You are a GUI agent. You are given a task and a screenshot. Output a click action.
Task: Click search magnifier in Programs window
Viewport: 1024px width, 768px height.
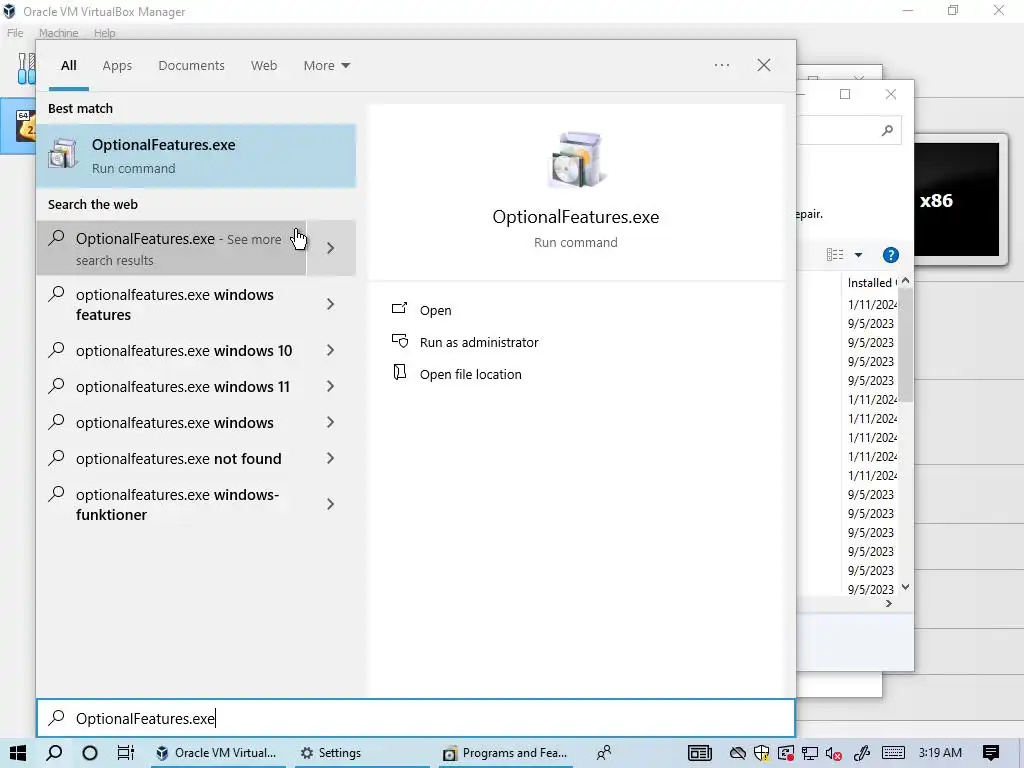(887, 131)
